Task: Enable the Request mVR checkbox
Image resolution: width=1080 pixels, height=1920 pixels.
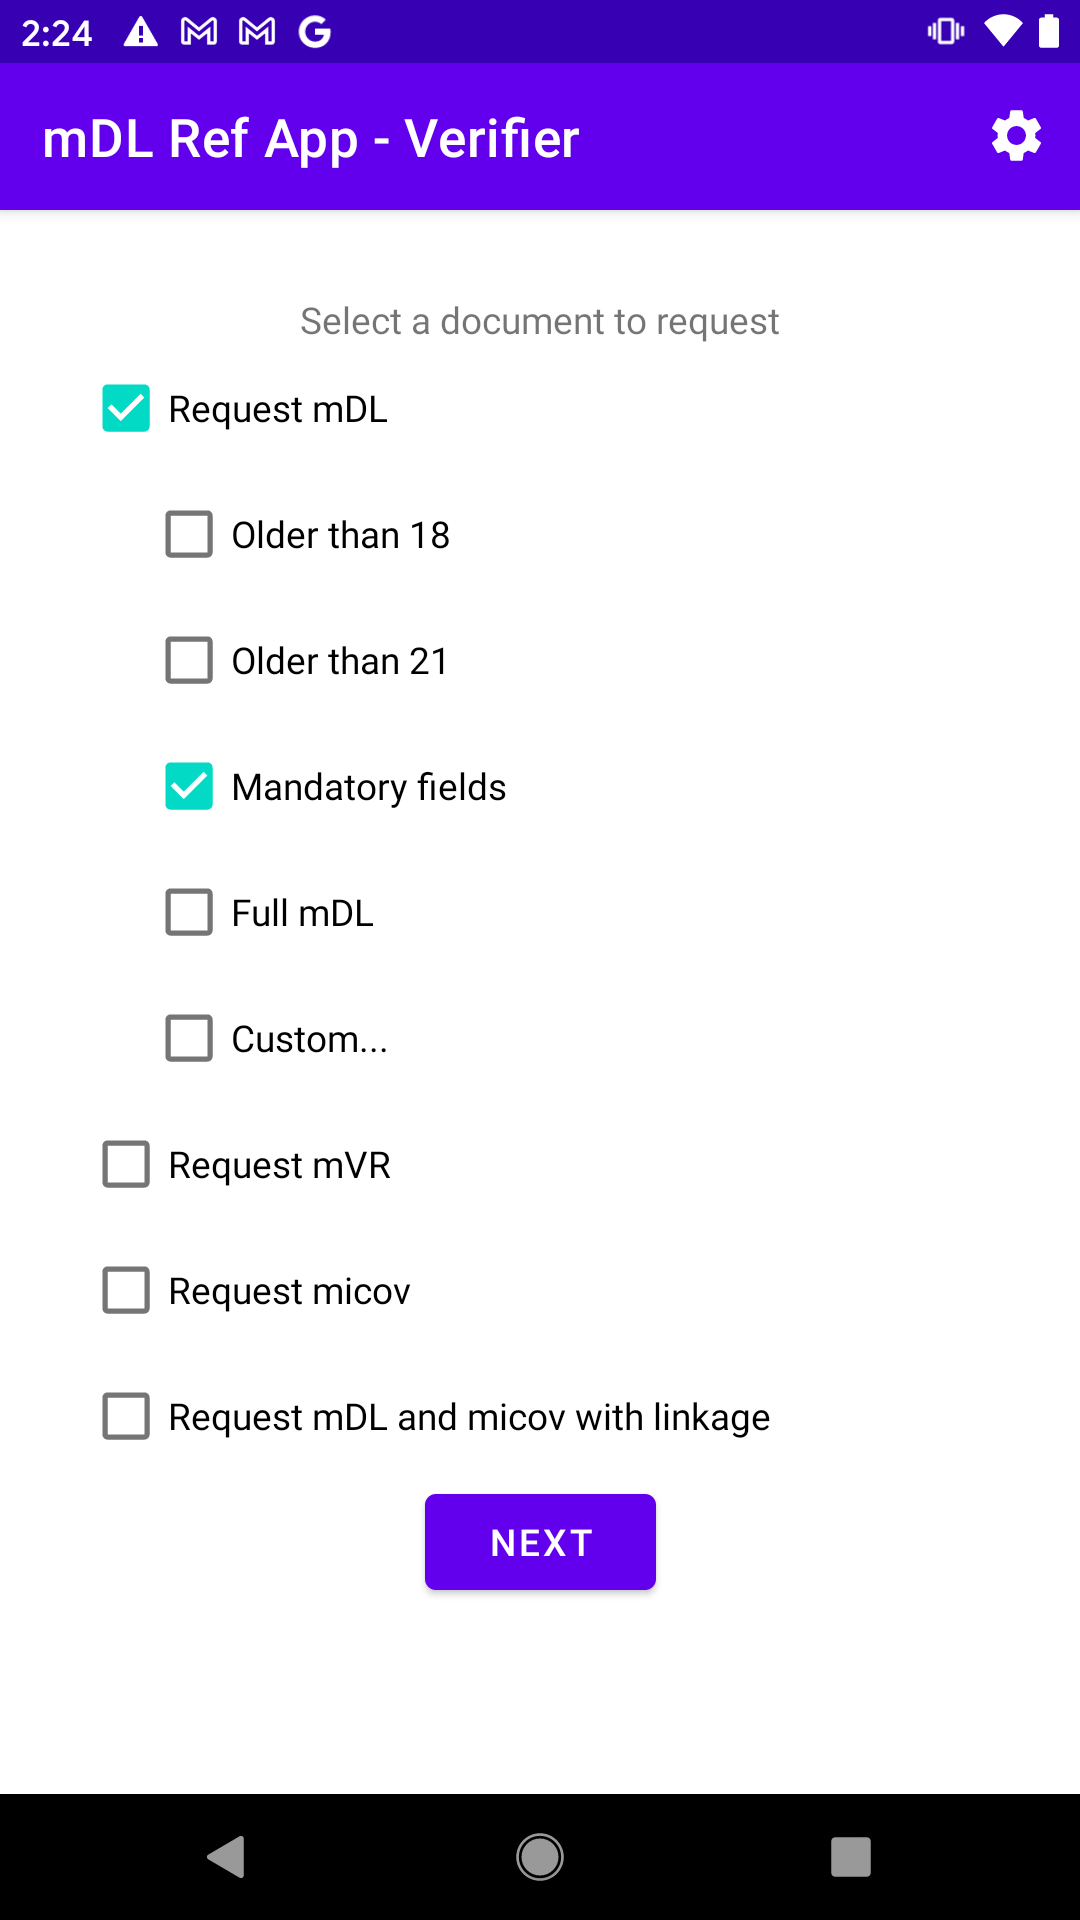Action: [126, 1165]
